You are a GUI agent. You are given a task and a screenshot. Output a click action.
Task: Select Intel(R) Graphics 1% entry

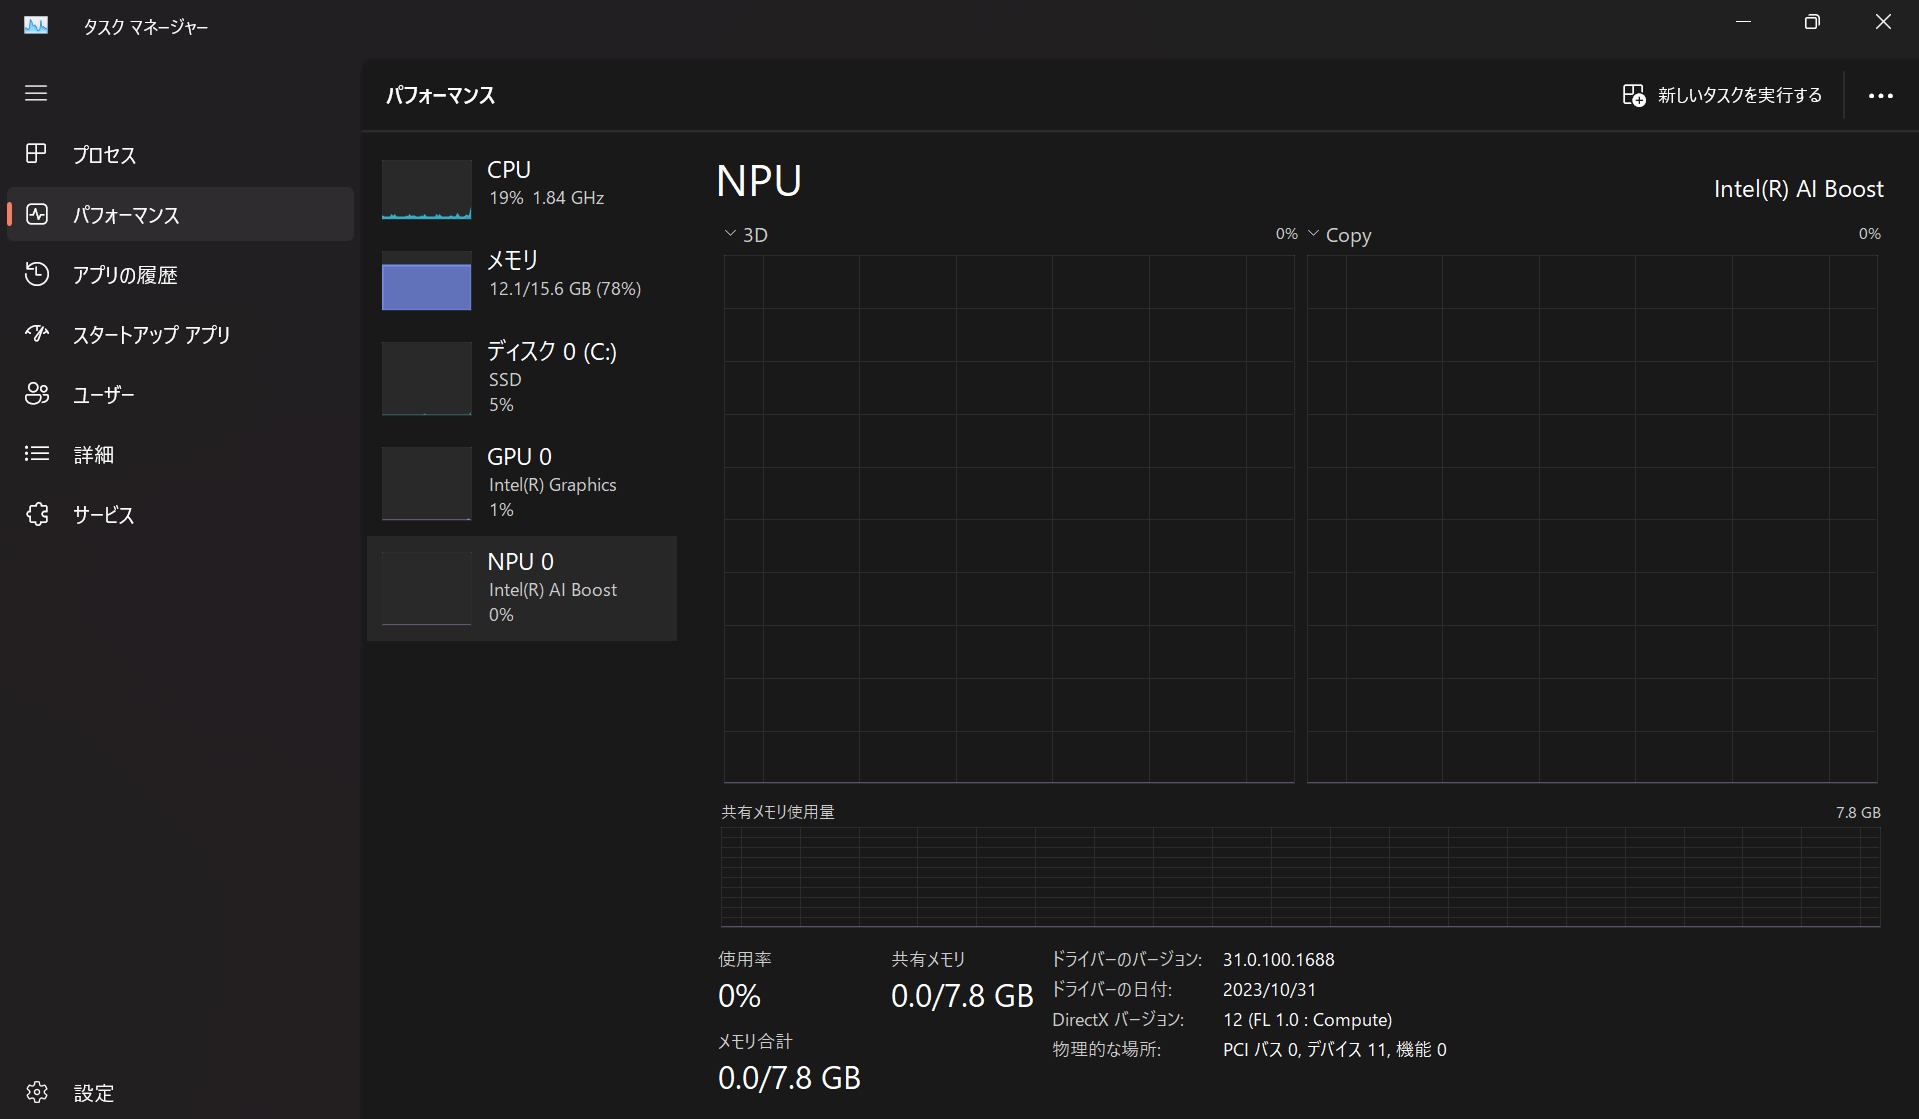point(522,483)
